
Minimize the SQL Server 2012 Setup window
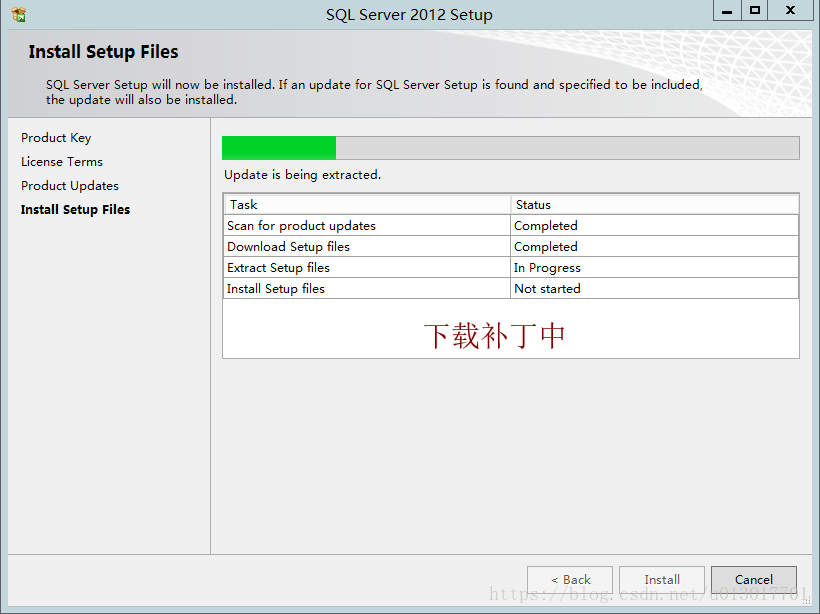tap(727, 10)
